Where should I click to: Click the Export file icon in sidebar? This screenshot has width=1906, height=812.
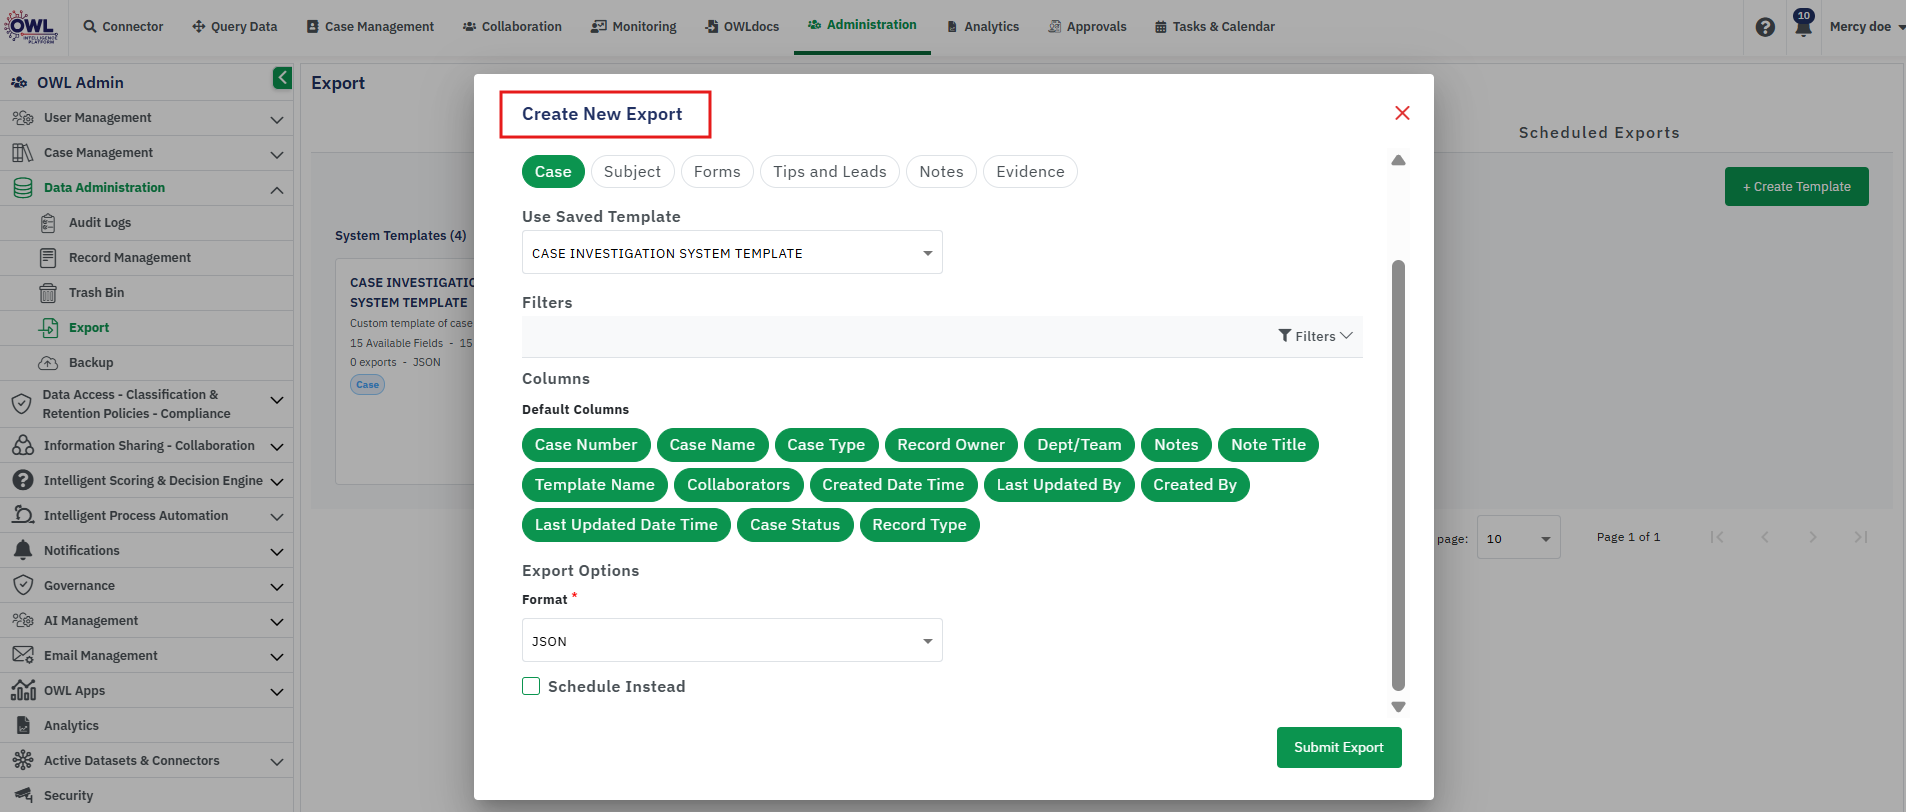click(48, 328)
